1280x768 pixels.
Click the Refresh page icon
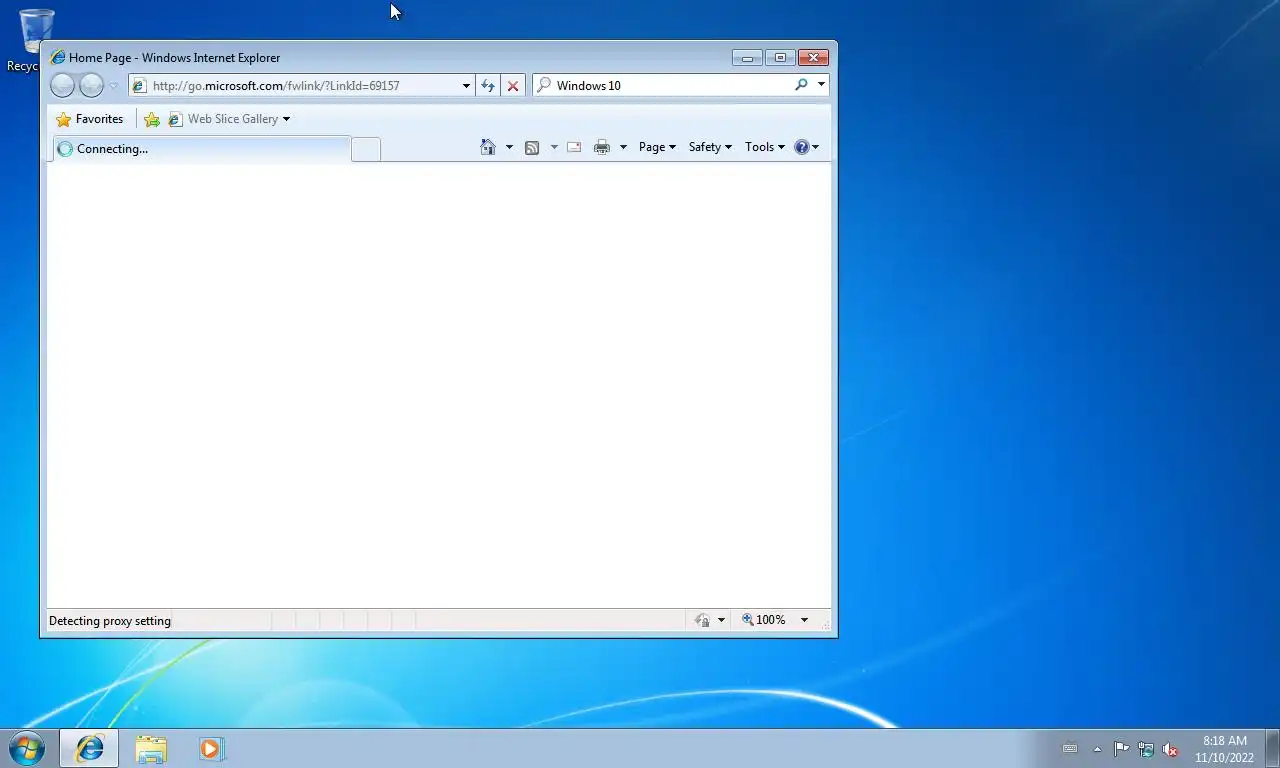(488, 86)
